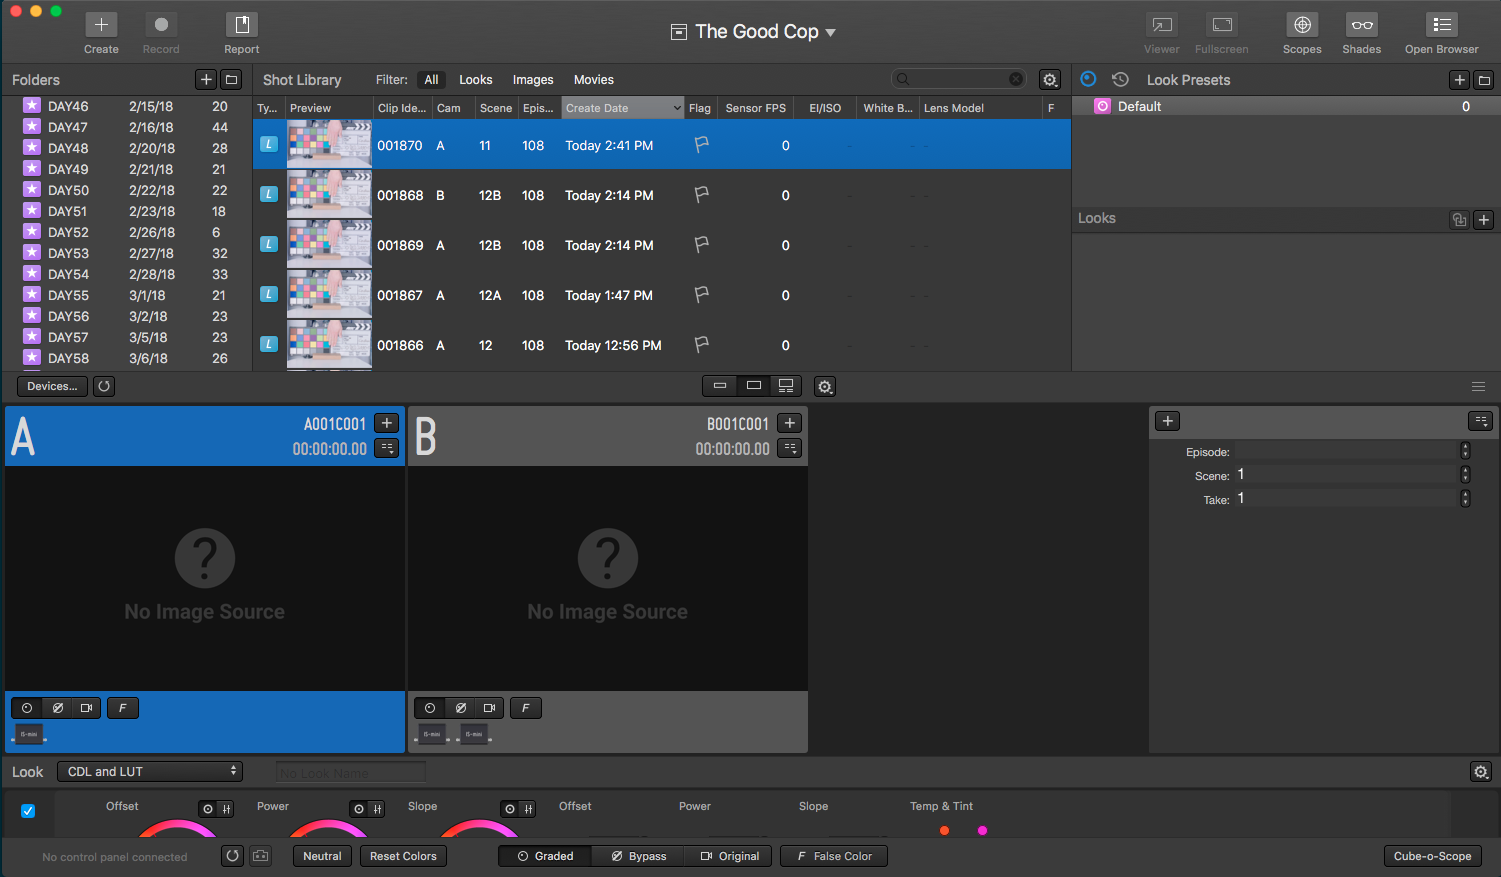Viewport: 1501px width, 877px height.
Task: Click the Reset Colors button
Action: 403,856
